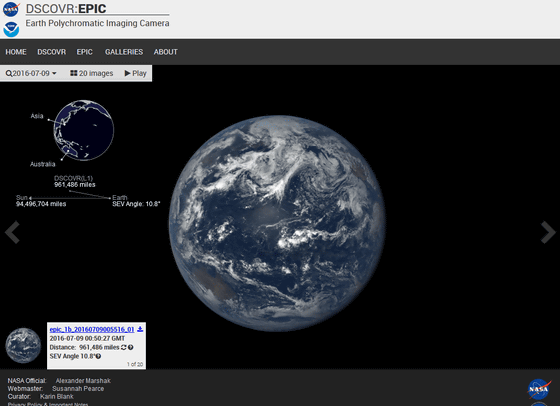Expand the 2016-07-09 date dropdown
Screen dimensions: 560x406
coord(31,73)
